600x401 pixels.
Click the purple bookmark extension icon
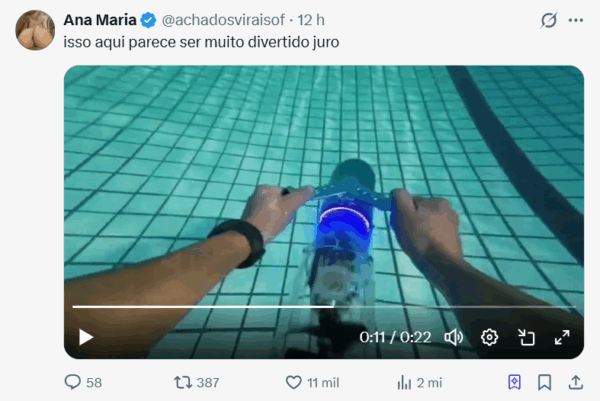coord(514,382)
